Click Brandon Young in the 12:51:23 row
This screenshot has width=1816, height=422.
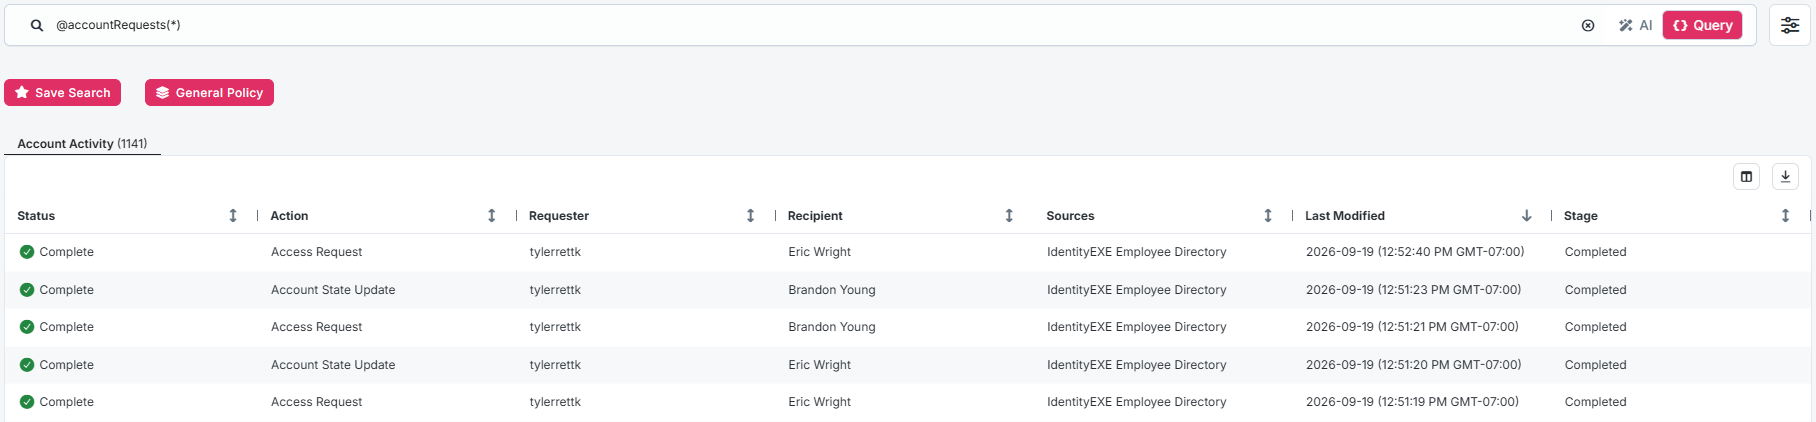point(831,290)
